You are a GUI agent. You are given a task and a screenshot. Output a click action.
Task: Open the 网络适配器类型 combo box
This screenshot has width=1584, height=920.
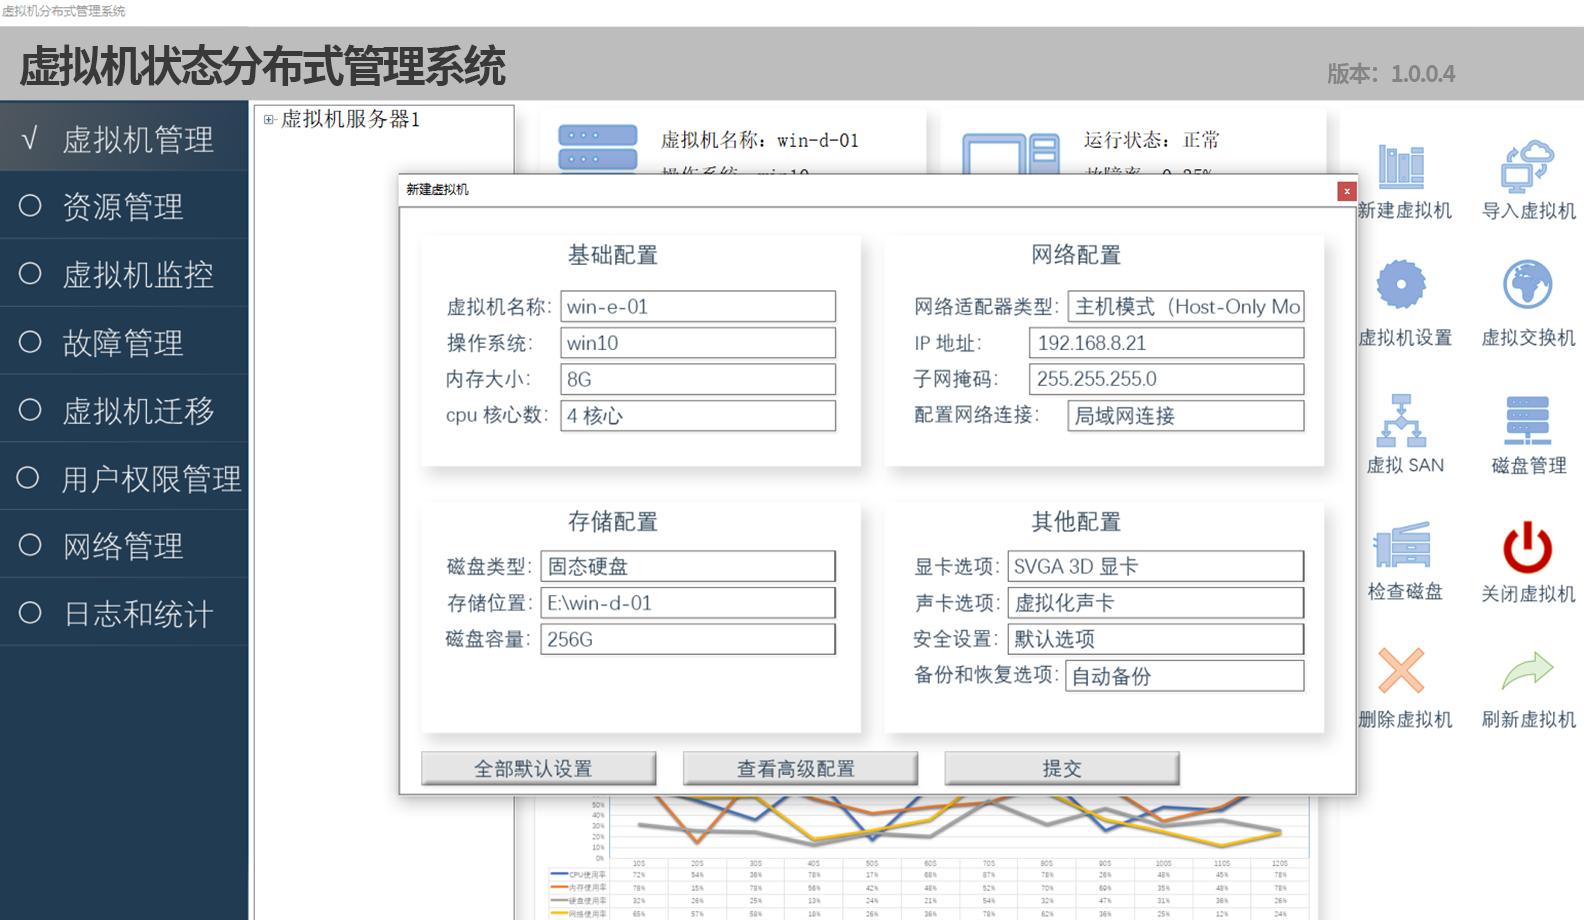tap(1186, 306)
